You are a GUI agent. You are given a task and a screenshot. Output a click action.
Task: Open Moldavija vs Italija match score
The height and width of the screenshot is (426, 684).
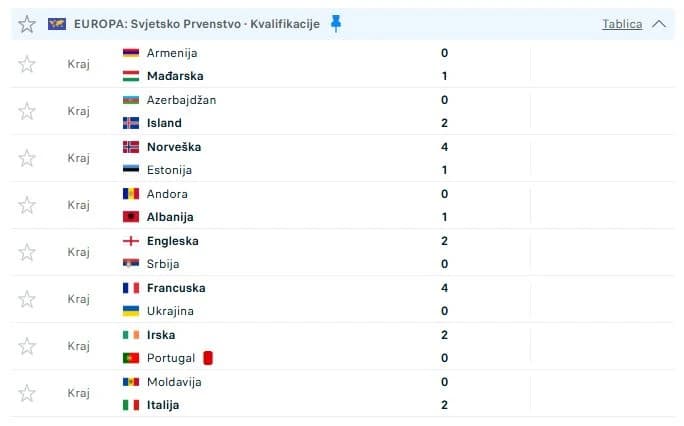coord(444,393)
